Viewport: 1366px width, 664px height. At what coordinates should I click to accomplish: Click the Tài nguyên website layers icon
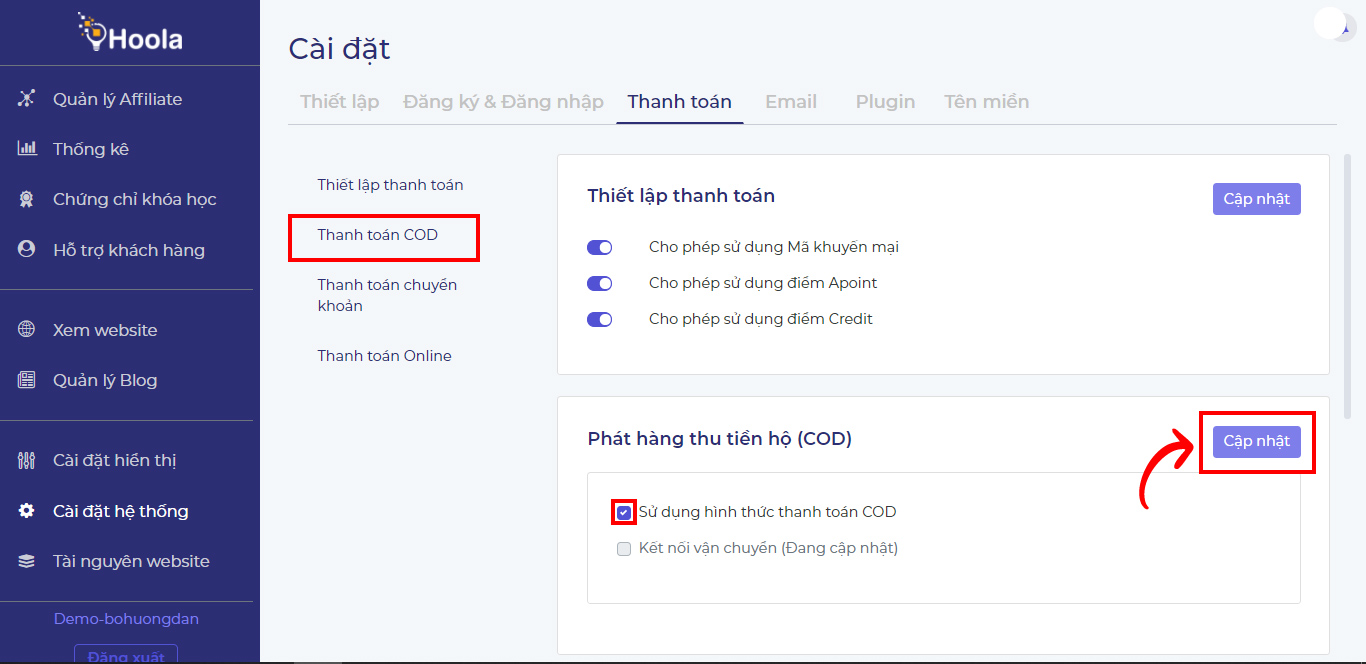tap(27, 561)
